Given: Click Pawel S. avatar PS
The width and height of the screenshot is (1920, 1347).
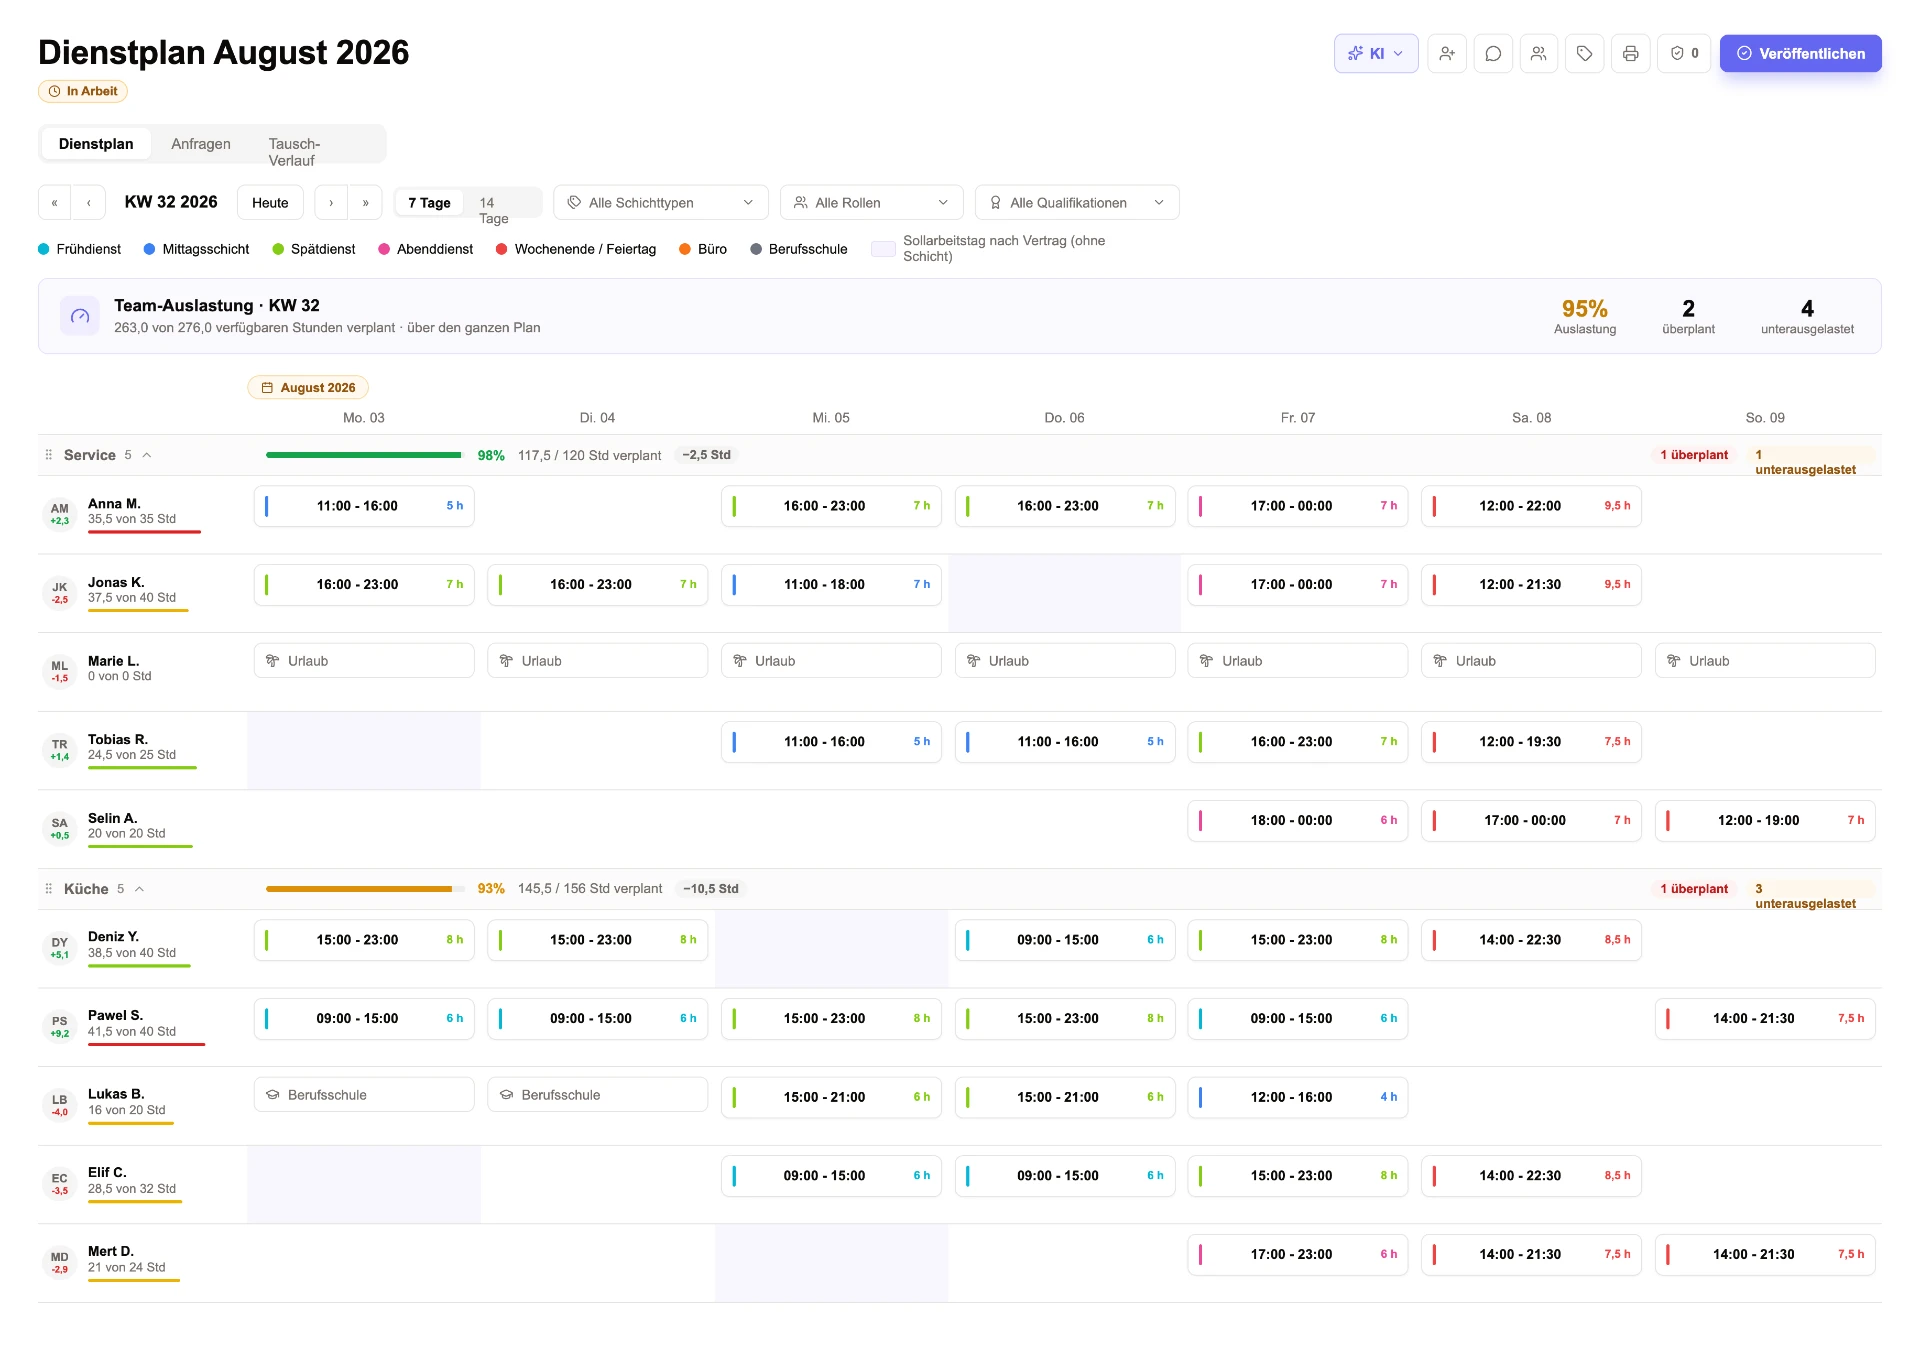Looking at the screenshot, I should pyautogui.click(x=60, y=1027).
